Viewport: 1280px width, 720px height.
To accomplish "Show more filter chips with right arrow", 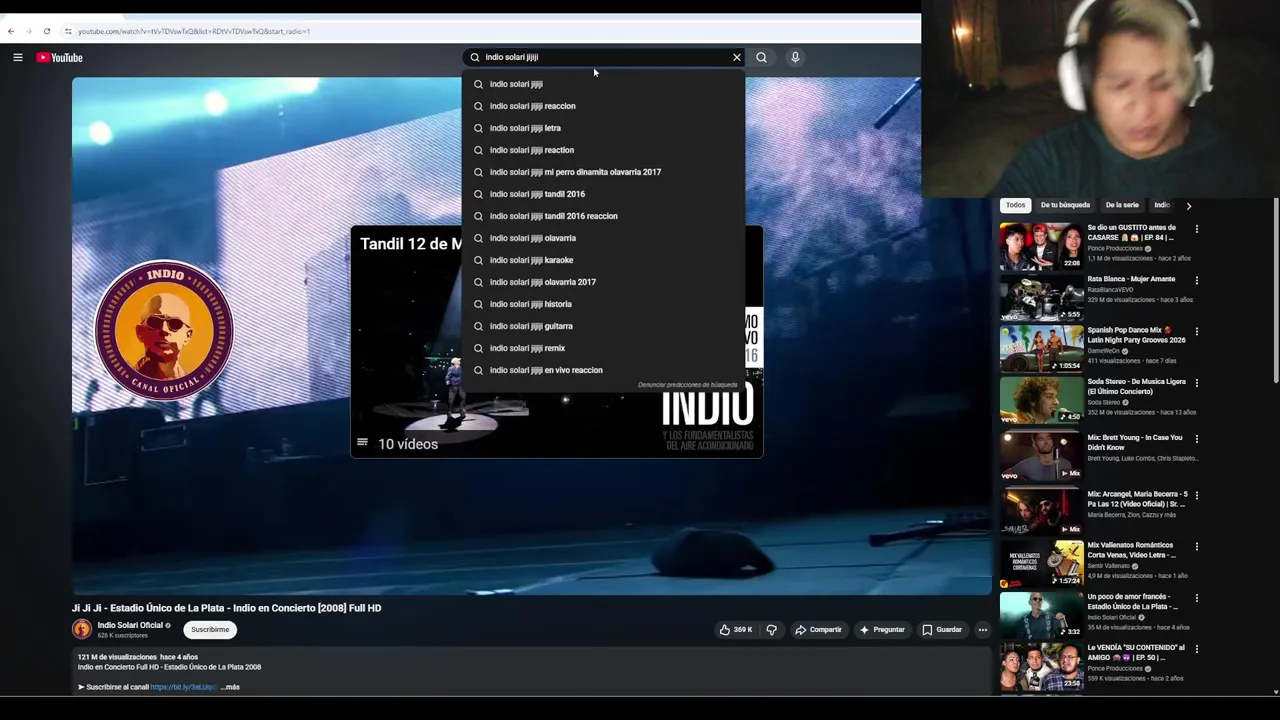I will coord(1188,205).
